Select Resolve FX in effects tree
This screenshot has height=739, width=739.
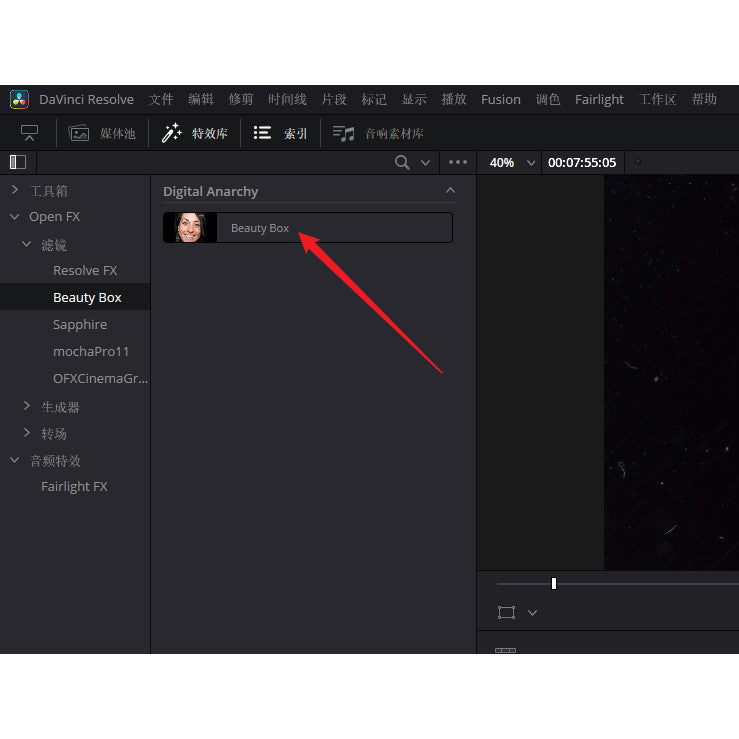point(85,271)
